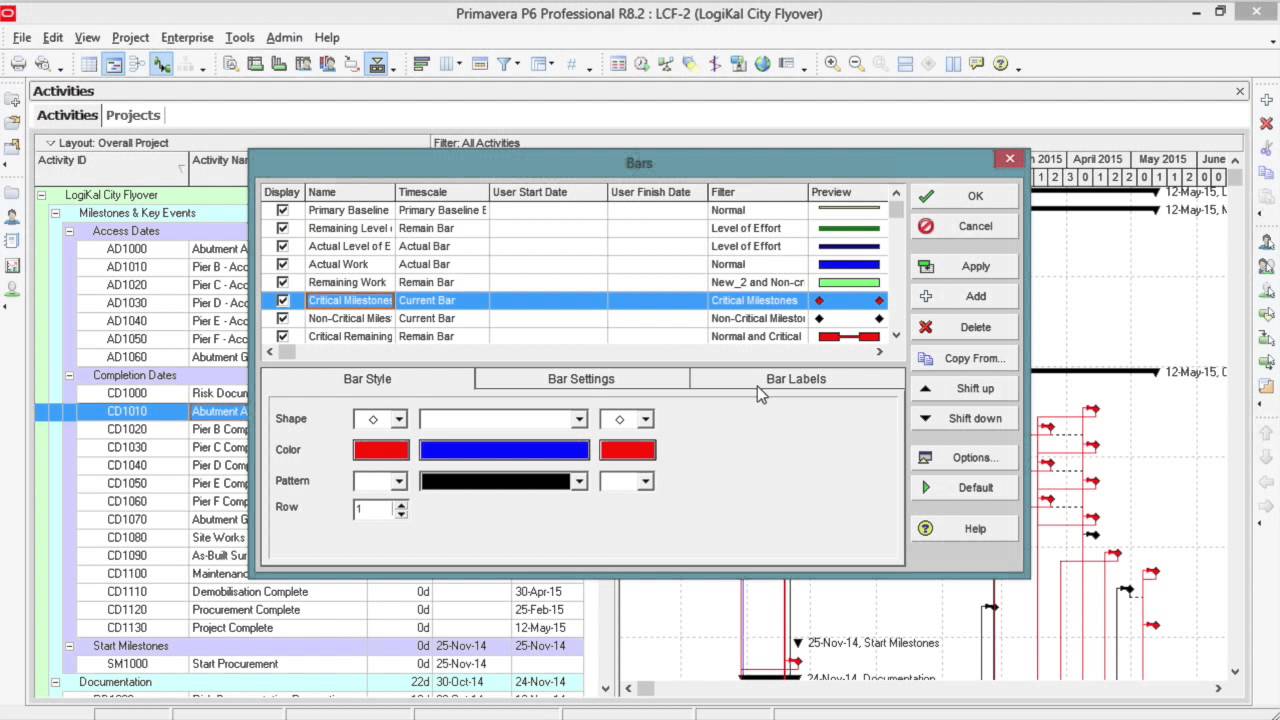Image resolution: width=1280 pixels, height=720 pixels.
Task: Toggle Display checkbox for Actual Work bar
Action: tap(283, 264)
